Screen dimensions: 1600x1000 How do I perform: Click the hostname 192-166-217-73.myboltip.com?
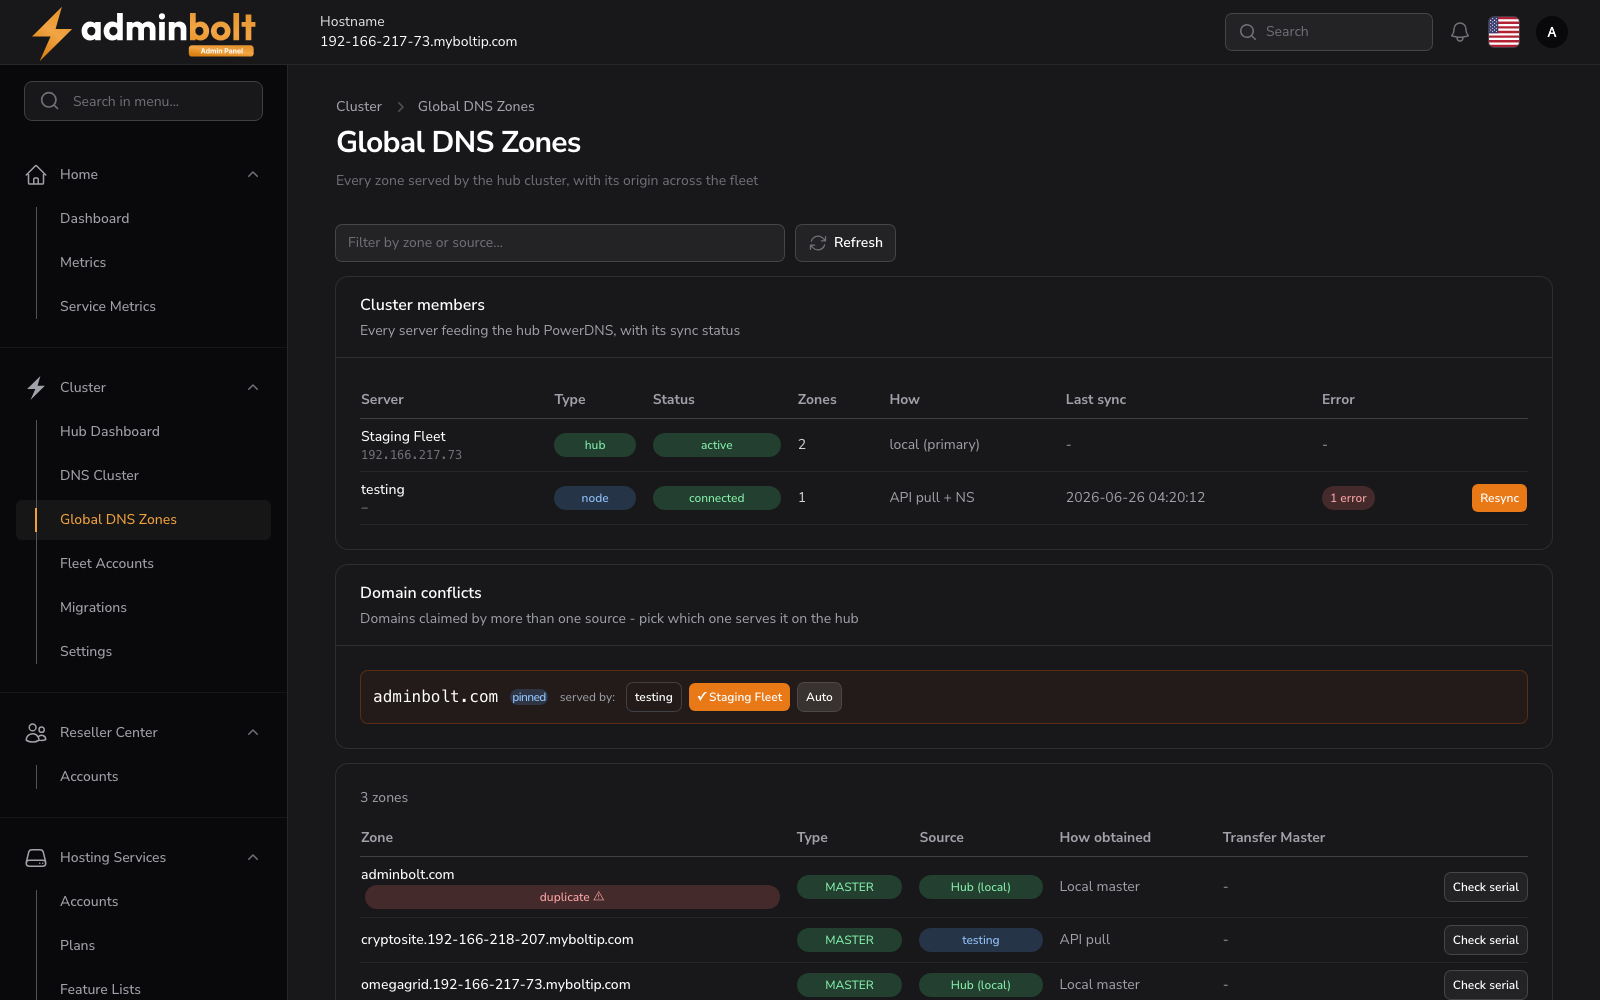pos(418,42)
